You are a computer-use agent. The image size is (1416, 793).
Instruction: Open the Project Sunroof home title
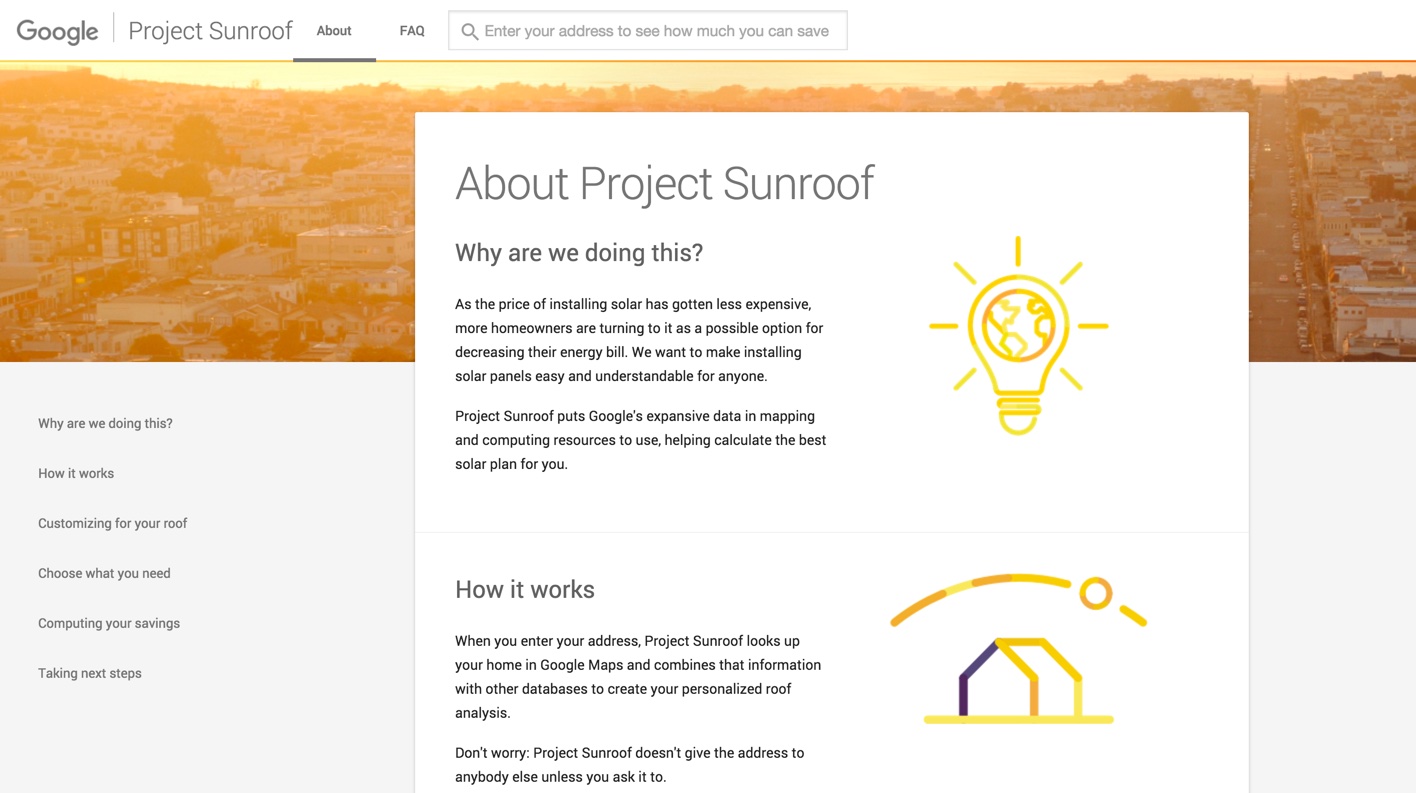coord(210,31)
